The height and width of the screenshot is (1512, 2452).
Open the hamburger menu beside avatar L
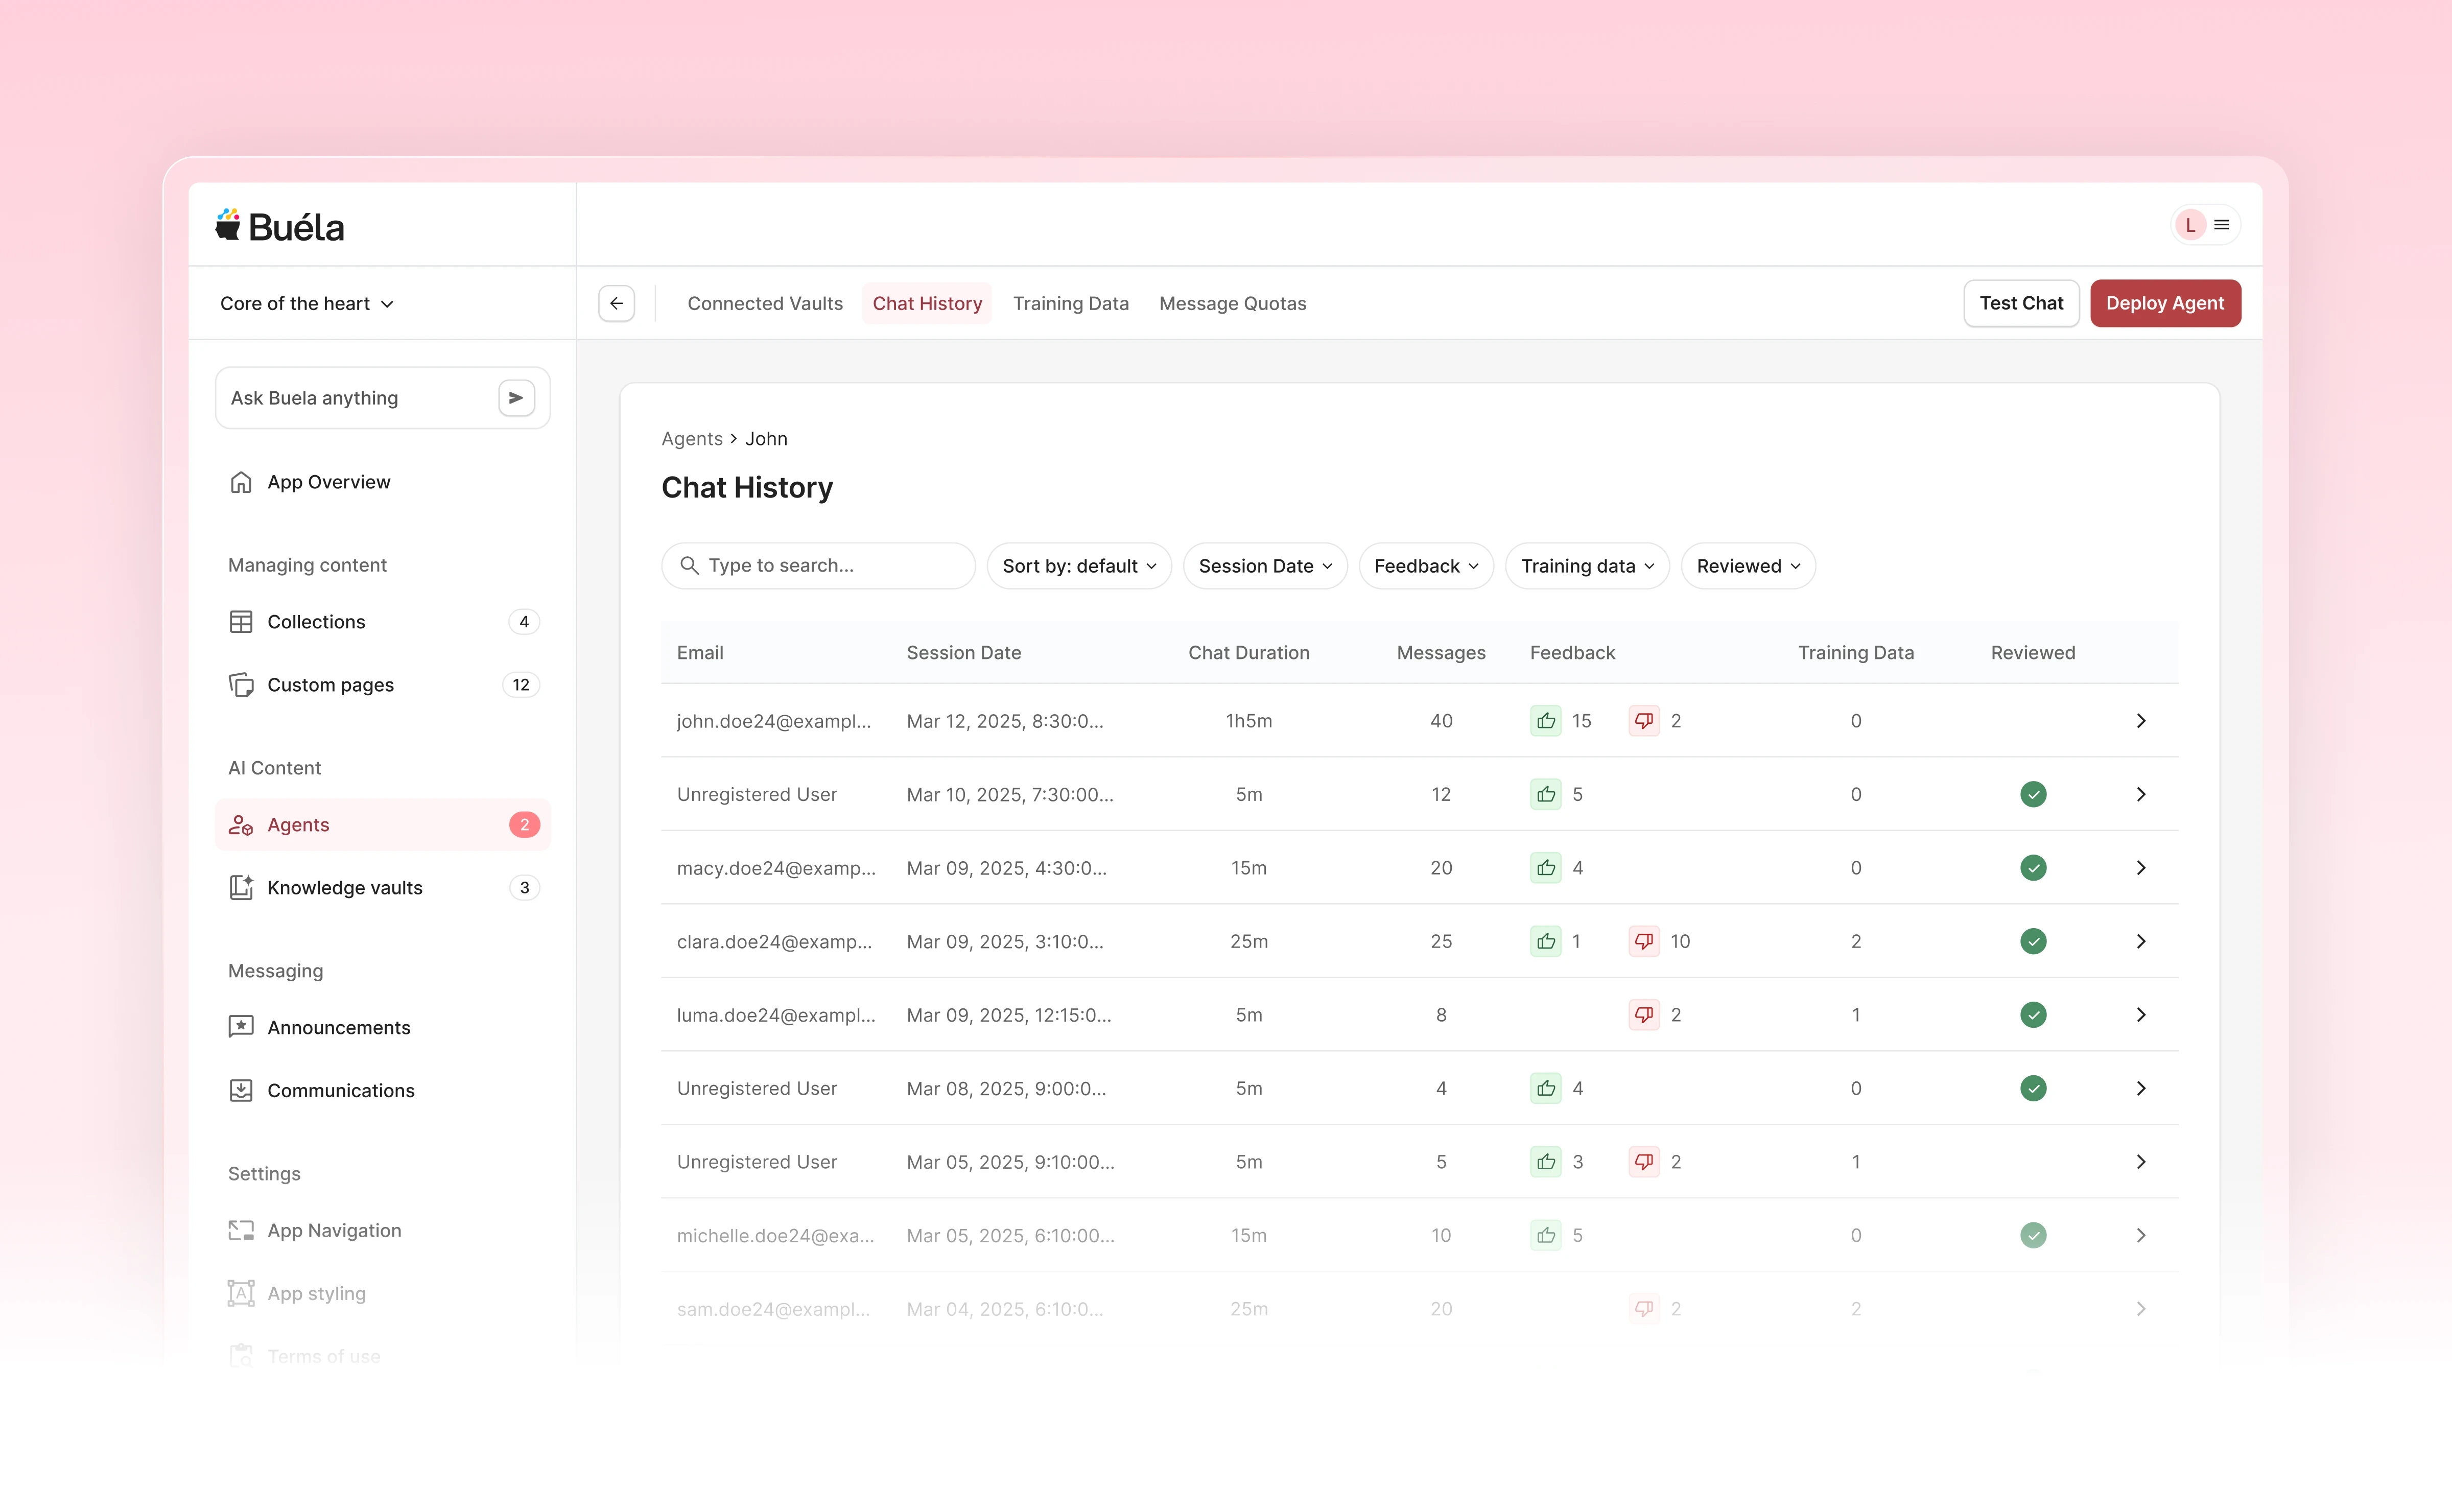pos(2221,225)
